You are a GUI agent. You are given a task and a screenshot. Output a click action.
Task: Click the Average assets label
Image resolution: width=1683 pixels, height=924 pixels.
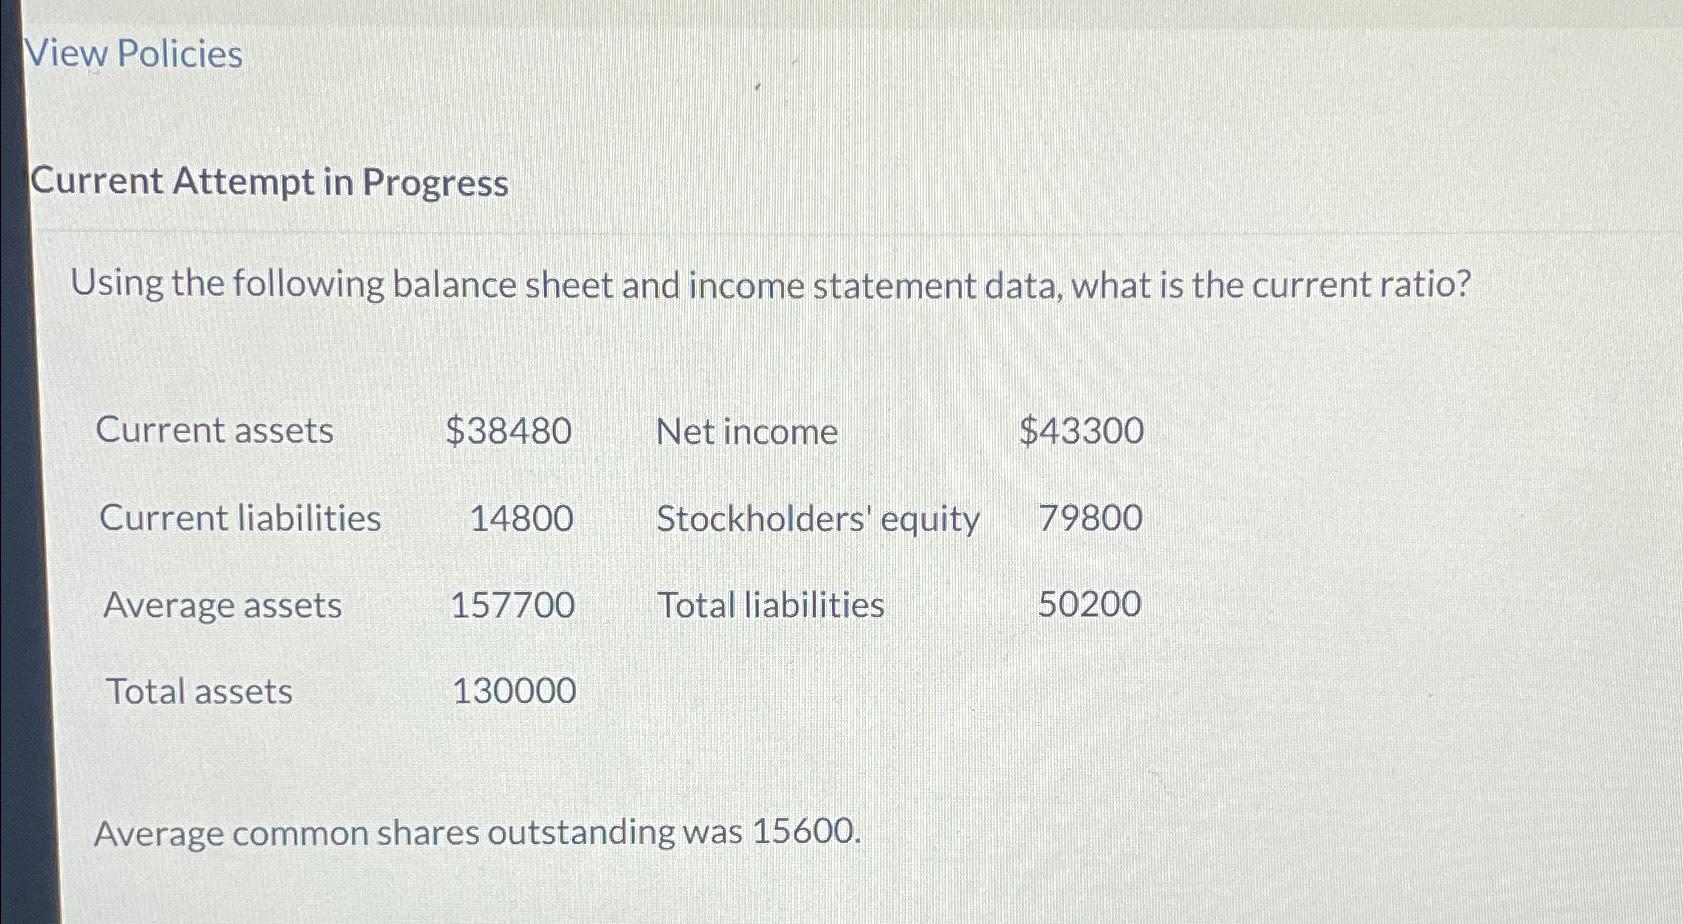click(222, 605)
